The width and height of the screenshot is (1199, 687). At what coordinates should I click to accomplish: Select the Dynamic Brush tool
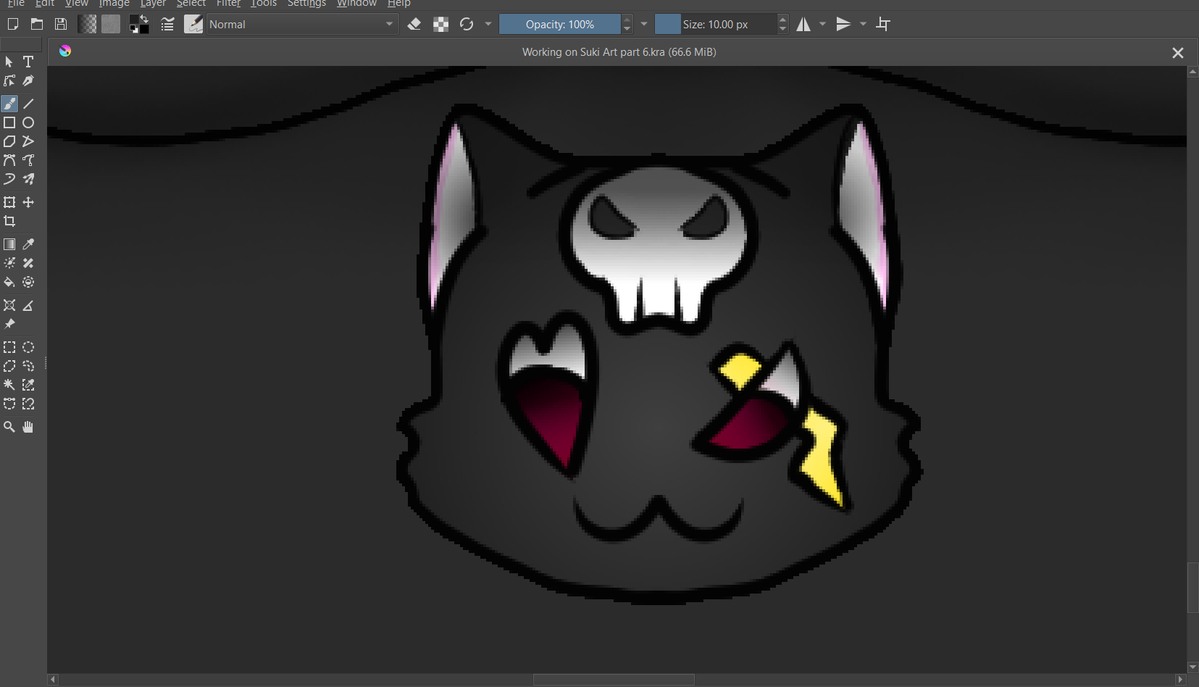(9, 179)
